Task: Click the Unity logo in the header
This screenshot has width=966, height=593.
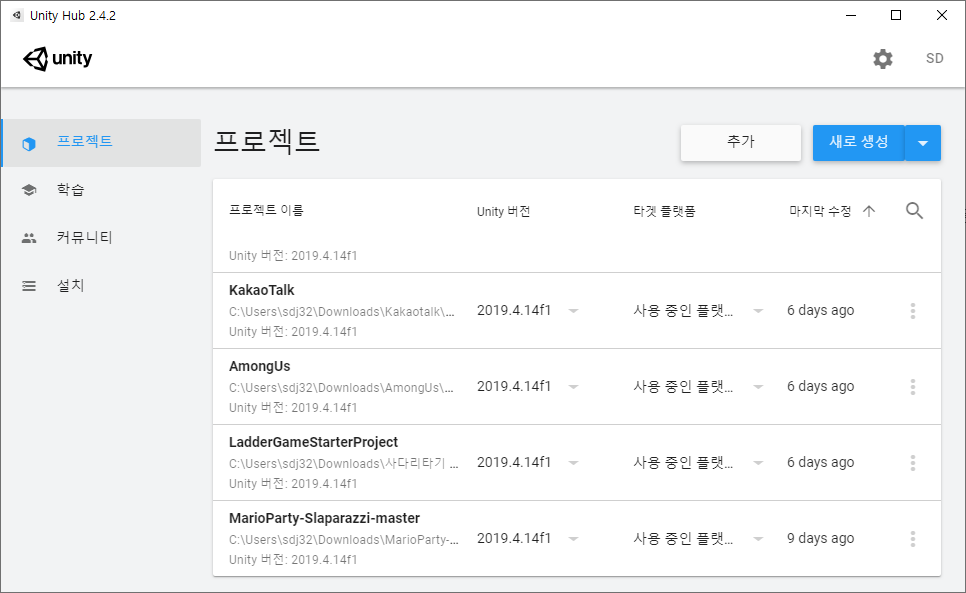Action: [x=58, y=58]
